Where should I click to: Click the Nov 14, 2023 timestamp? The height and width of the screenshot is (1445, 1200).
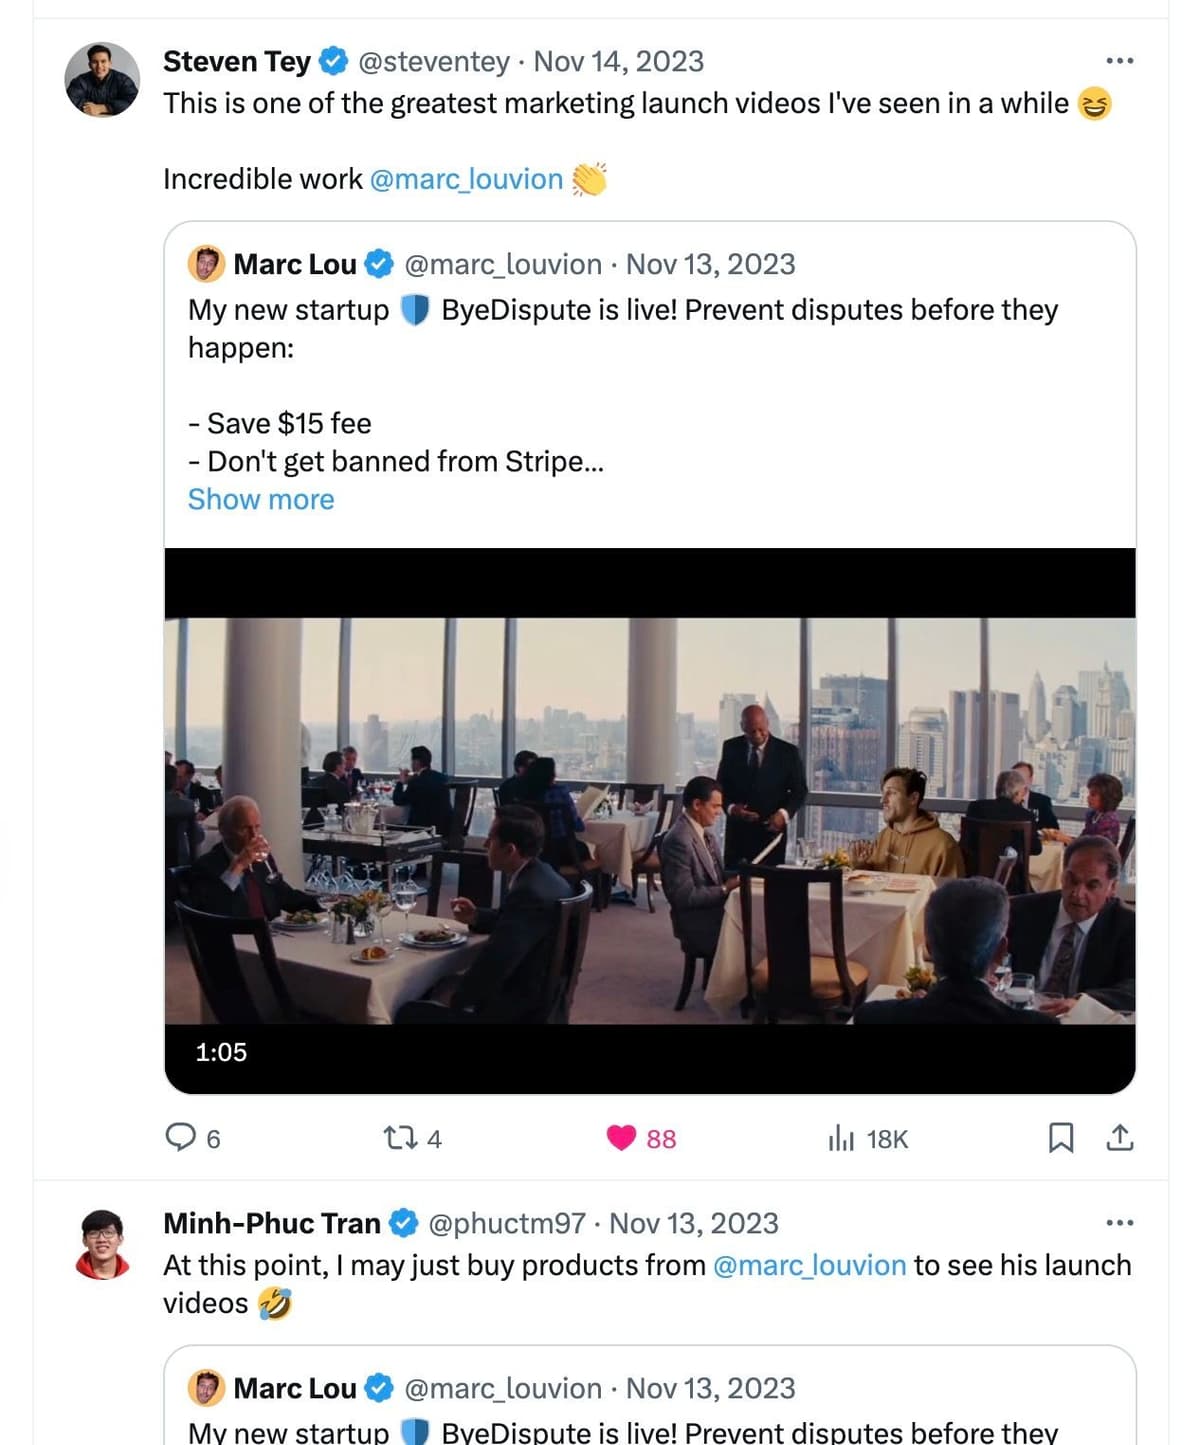(619, 61)
